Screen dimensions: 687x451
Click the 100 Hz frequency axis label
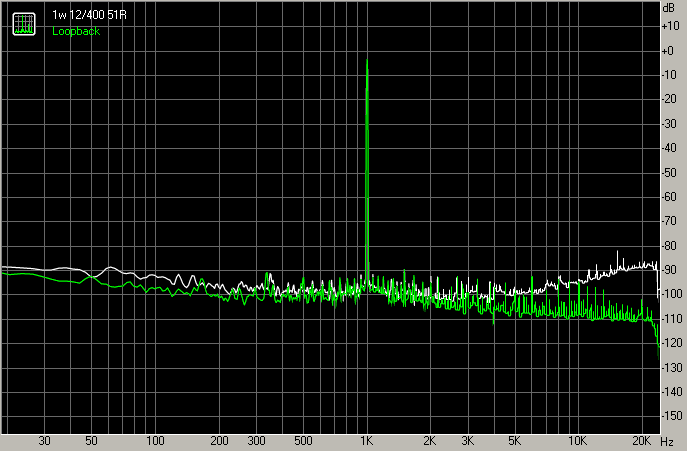[155, 441]
